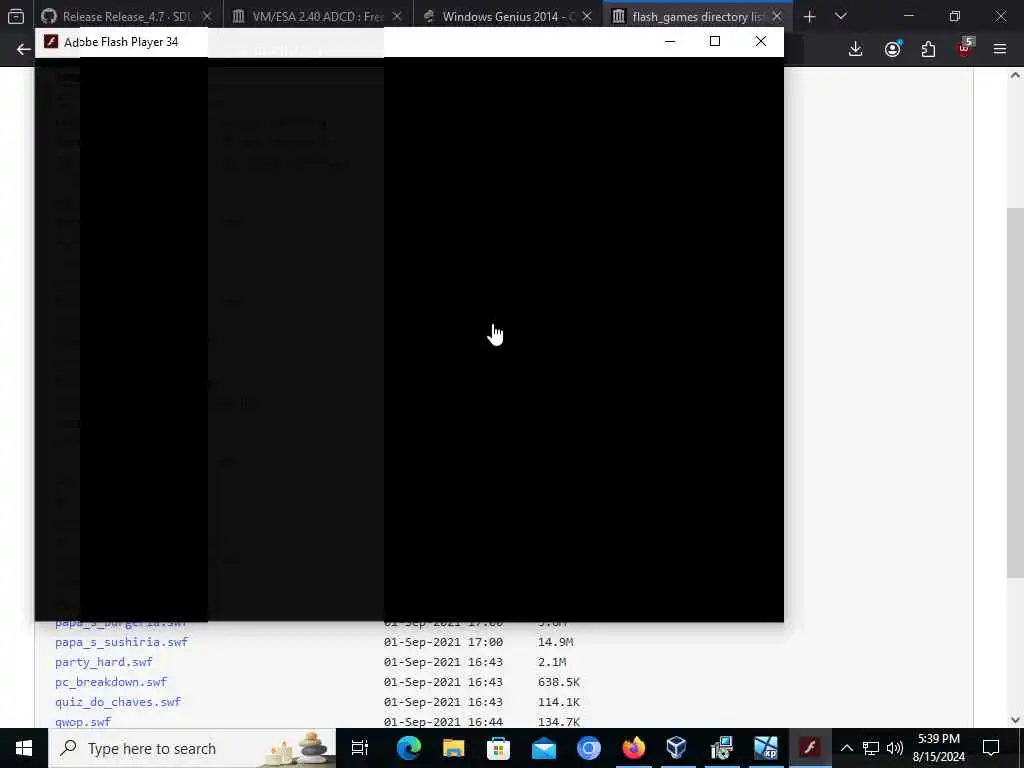
Task: Expand the list all tabs chevron
Action: (841, 16)
